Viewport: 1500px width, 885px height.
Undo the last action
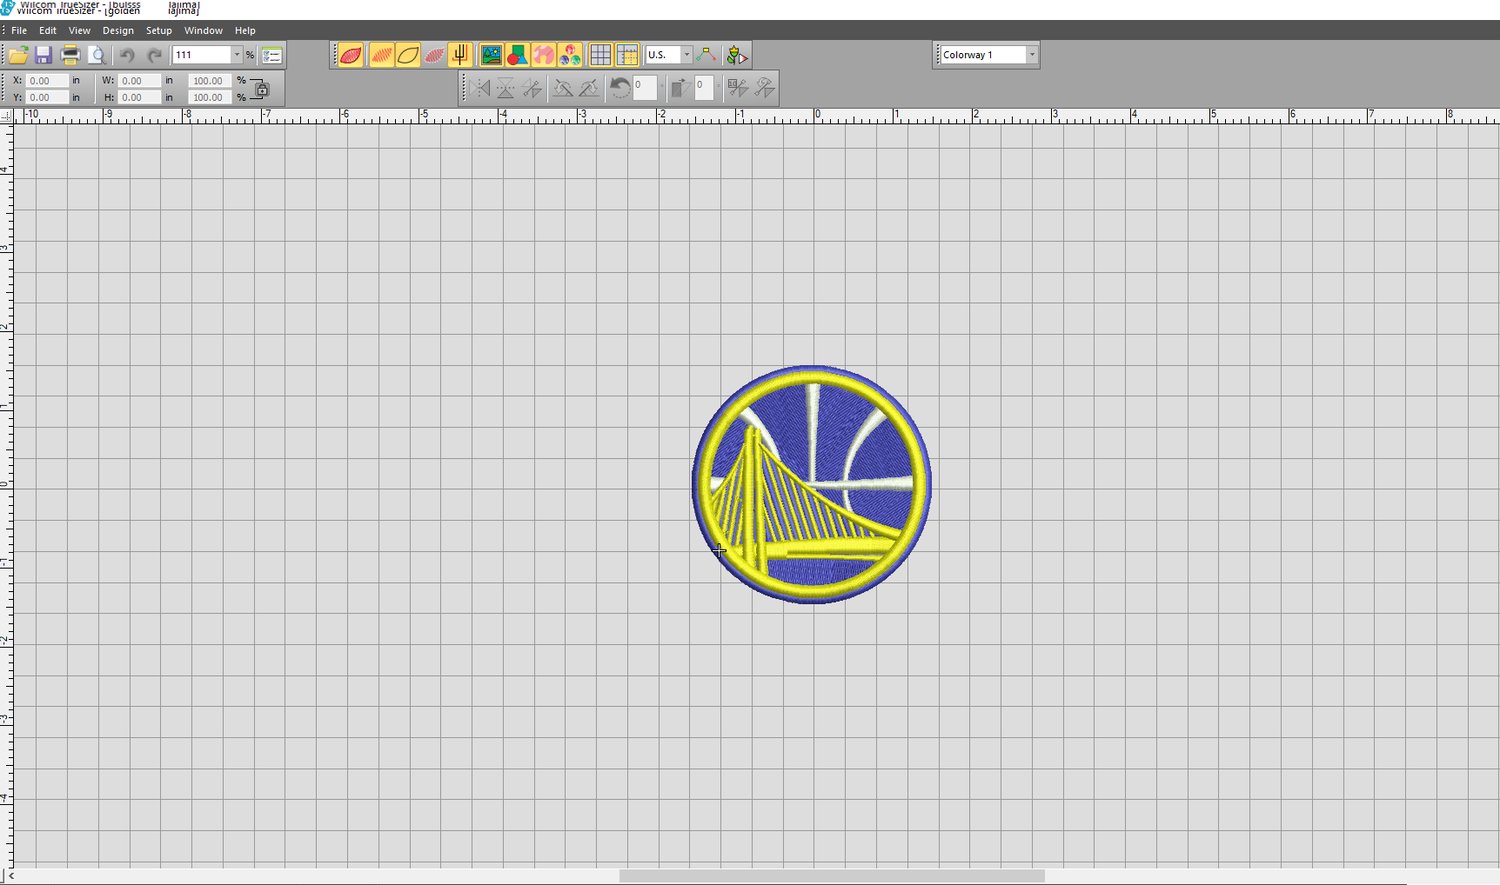pyautogui.click(x=127, y=55)
